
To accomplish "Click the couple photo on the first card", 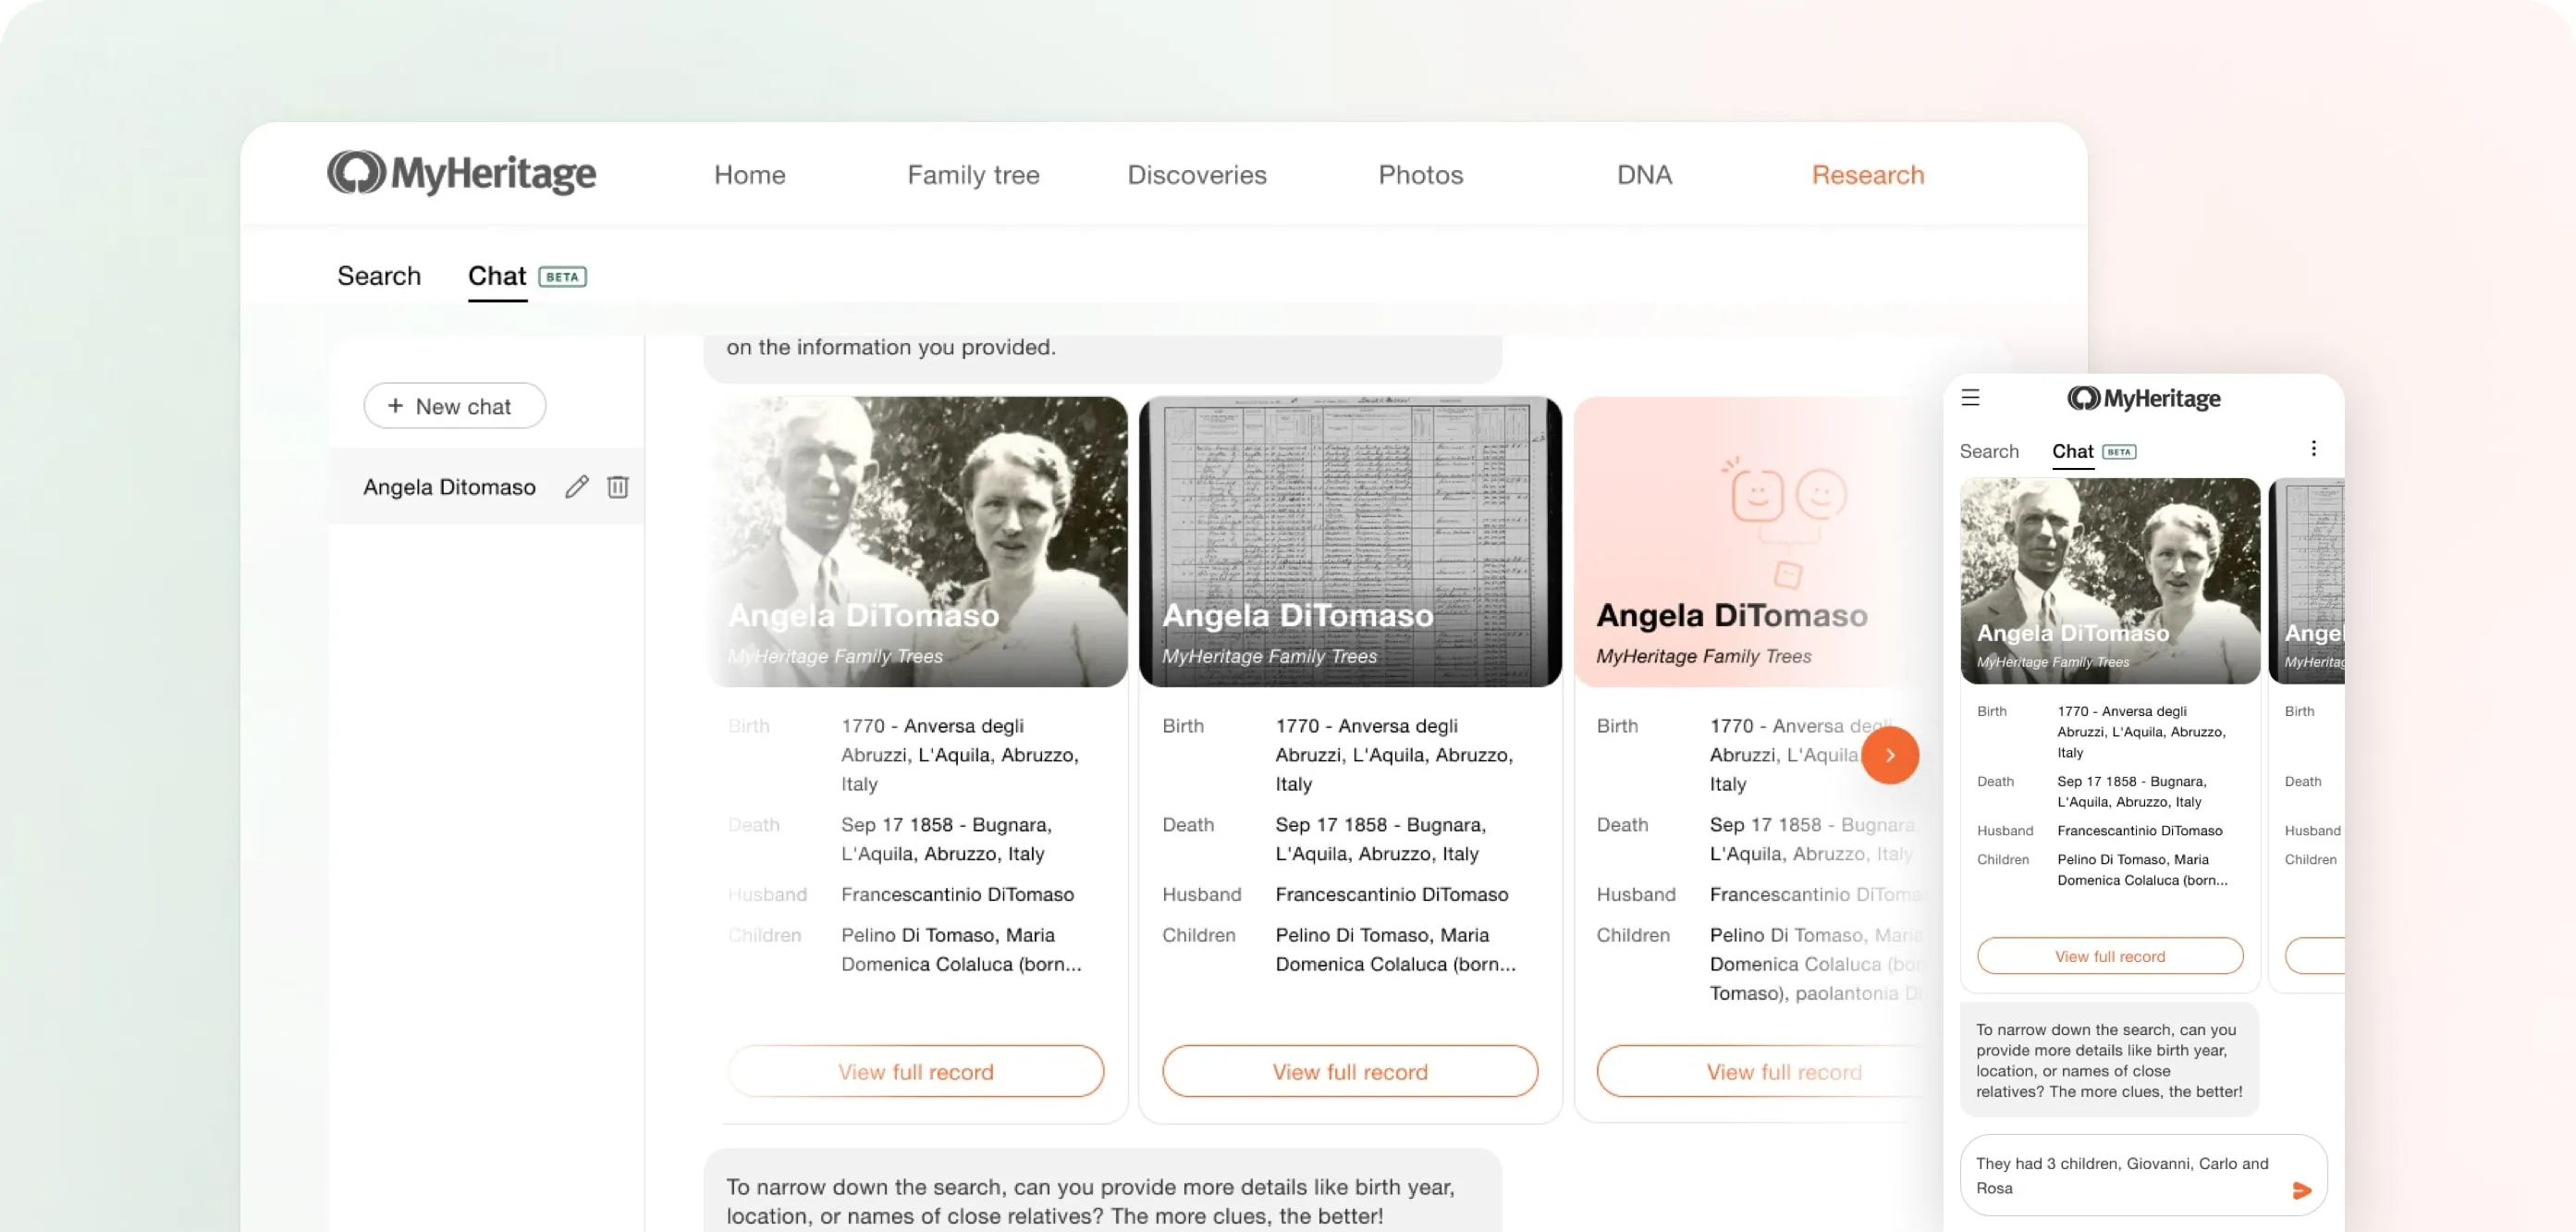I will pos(917,542).
